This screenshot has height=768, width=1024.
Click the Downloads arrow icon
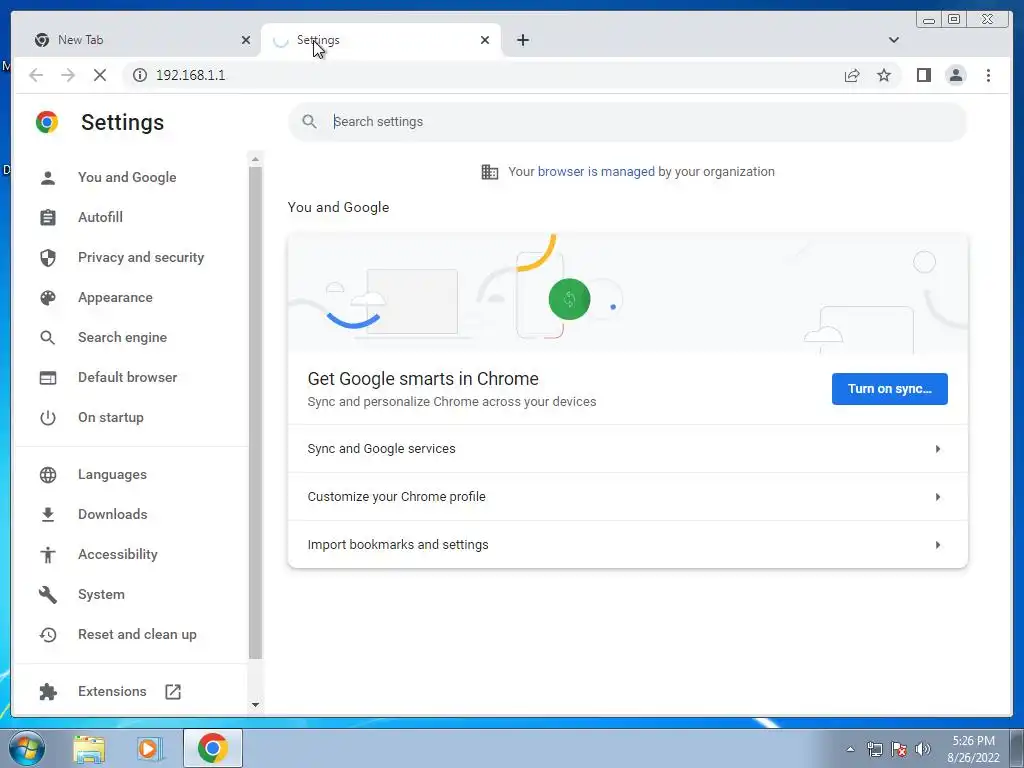click(x=48, y=515)
